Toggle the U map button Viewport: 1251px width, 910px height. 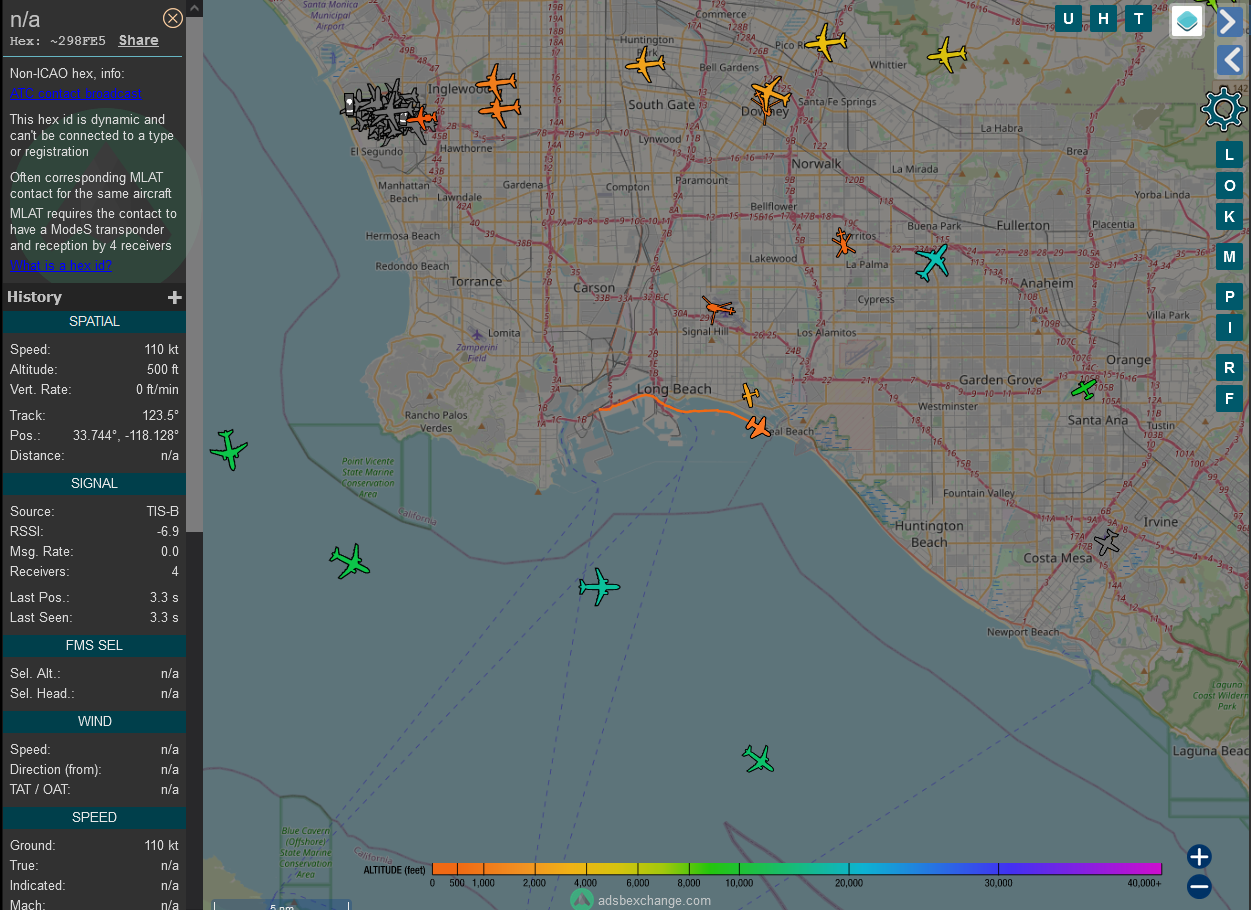pyautogui.click(x=1068, y=19)
